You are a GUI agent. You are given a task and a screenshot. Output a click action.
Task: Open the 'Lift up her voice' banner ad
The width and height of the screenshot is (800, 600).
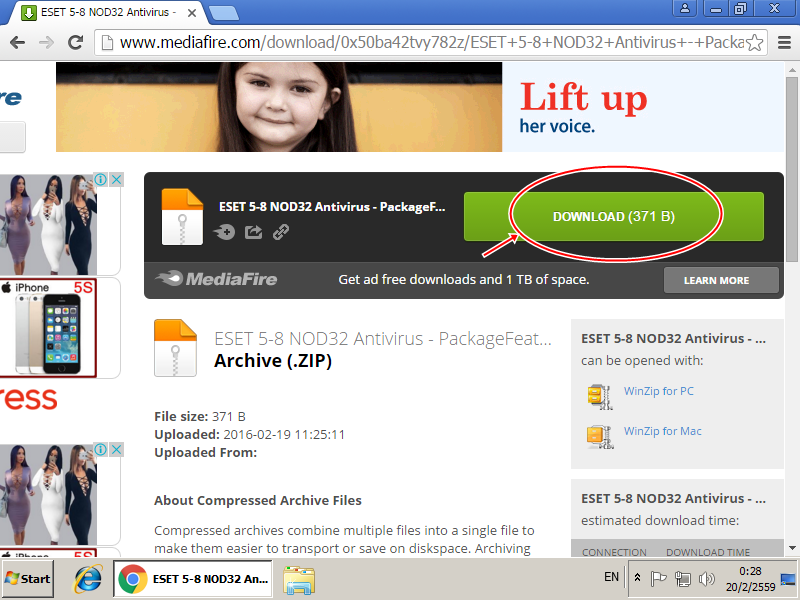coord(419,107)
